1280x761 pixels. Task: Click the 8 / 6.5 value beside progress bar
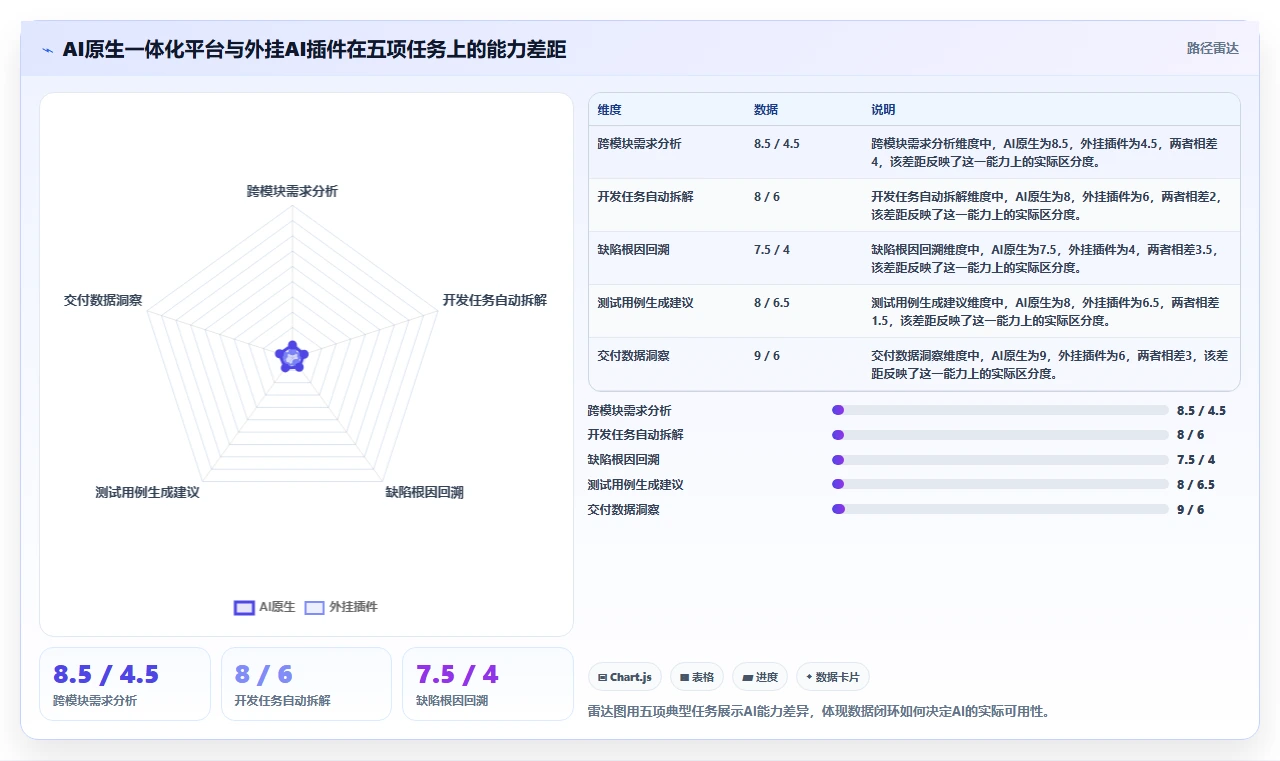1196,485
